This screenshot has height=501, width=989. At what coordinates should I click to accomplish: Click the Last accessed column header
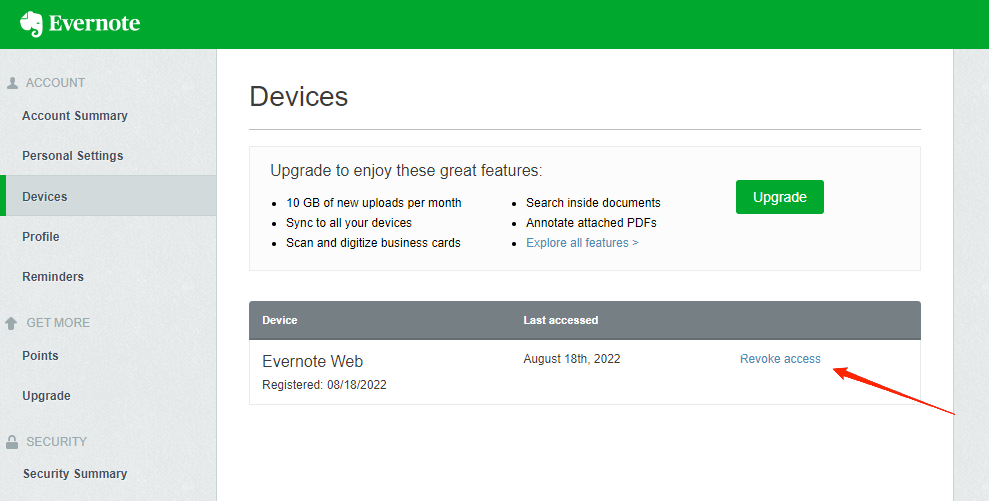tap(561, 321)
